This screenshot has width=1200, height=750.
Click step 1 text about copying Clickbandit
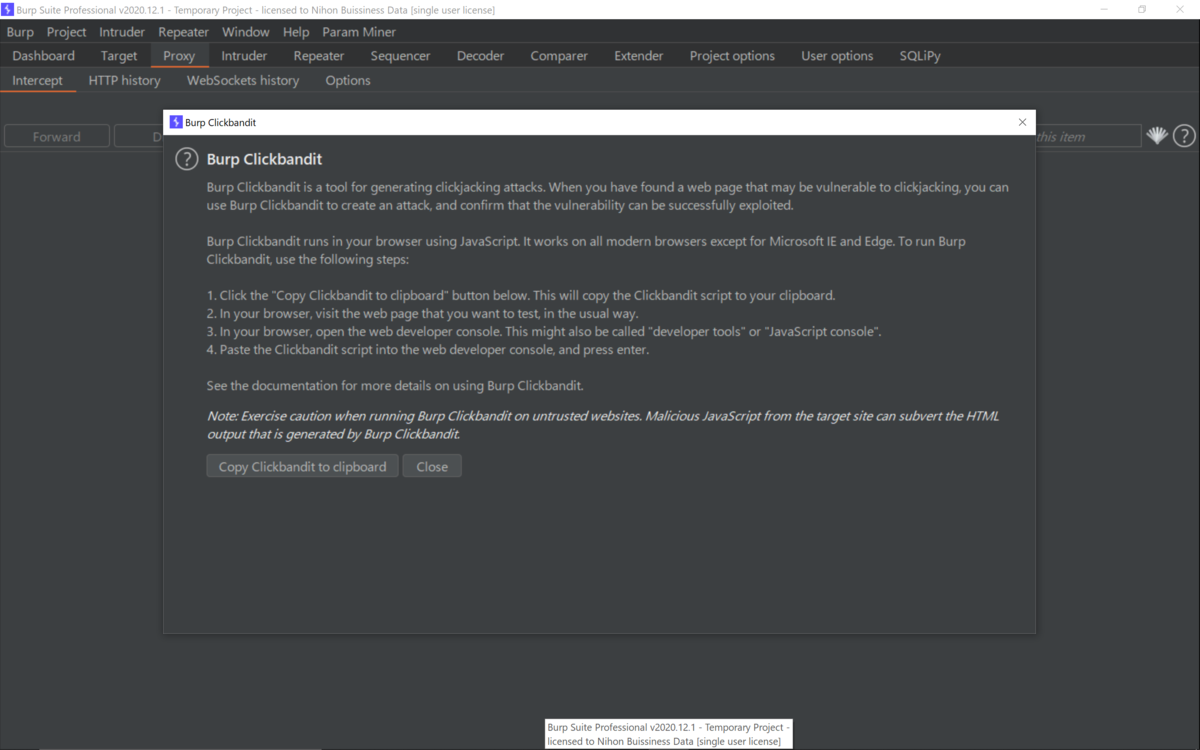tap(521, 296)
